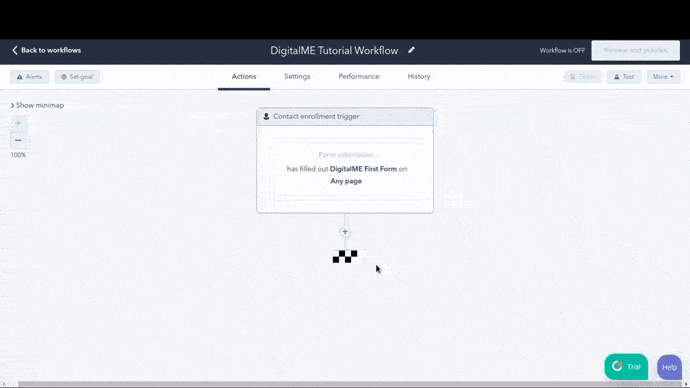Click the Any page text in trigger
The image size is (690, 388).
346,181
